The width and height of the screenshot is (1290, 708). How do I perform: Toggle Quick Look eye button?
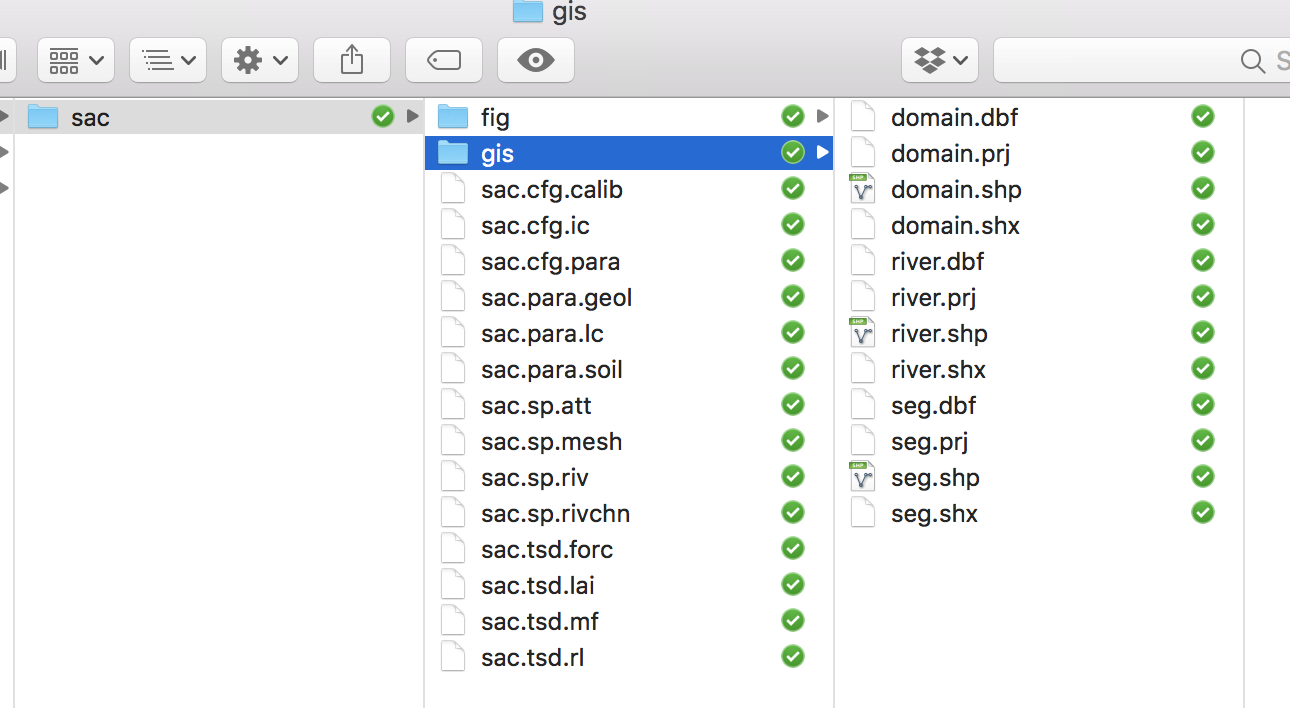(x=535, y=61)
